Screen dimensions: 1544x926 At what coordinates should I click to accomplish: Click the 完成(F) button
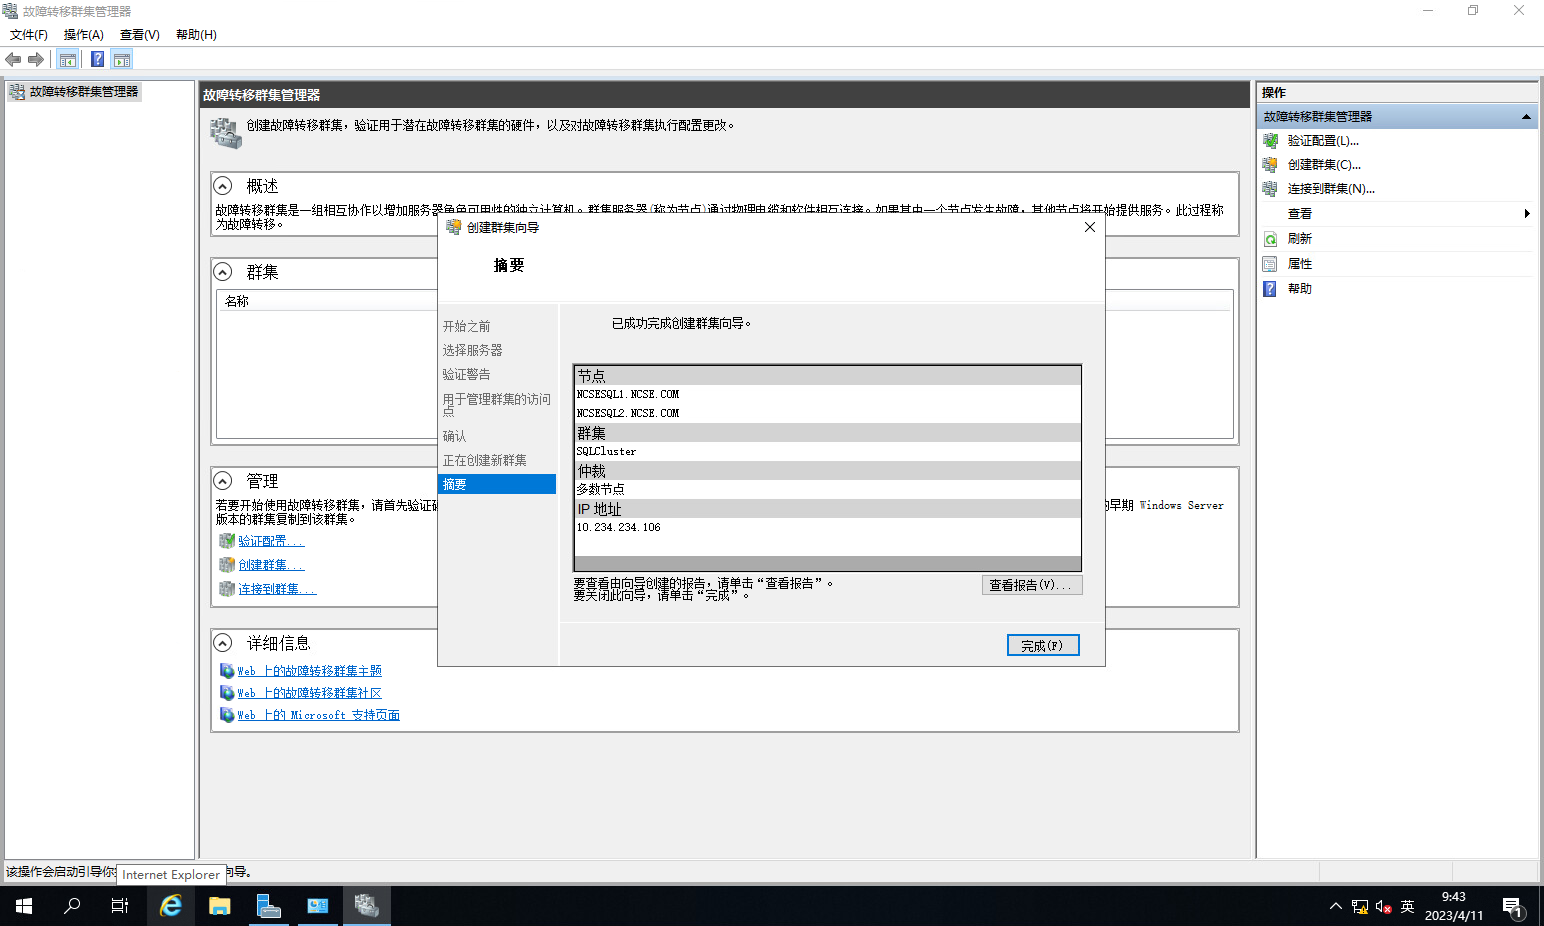coord(1042,646)
